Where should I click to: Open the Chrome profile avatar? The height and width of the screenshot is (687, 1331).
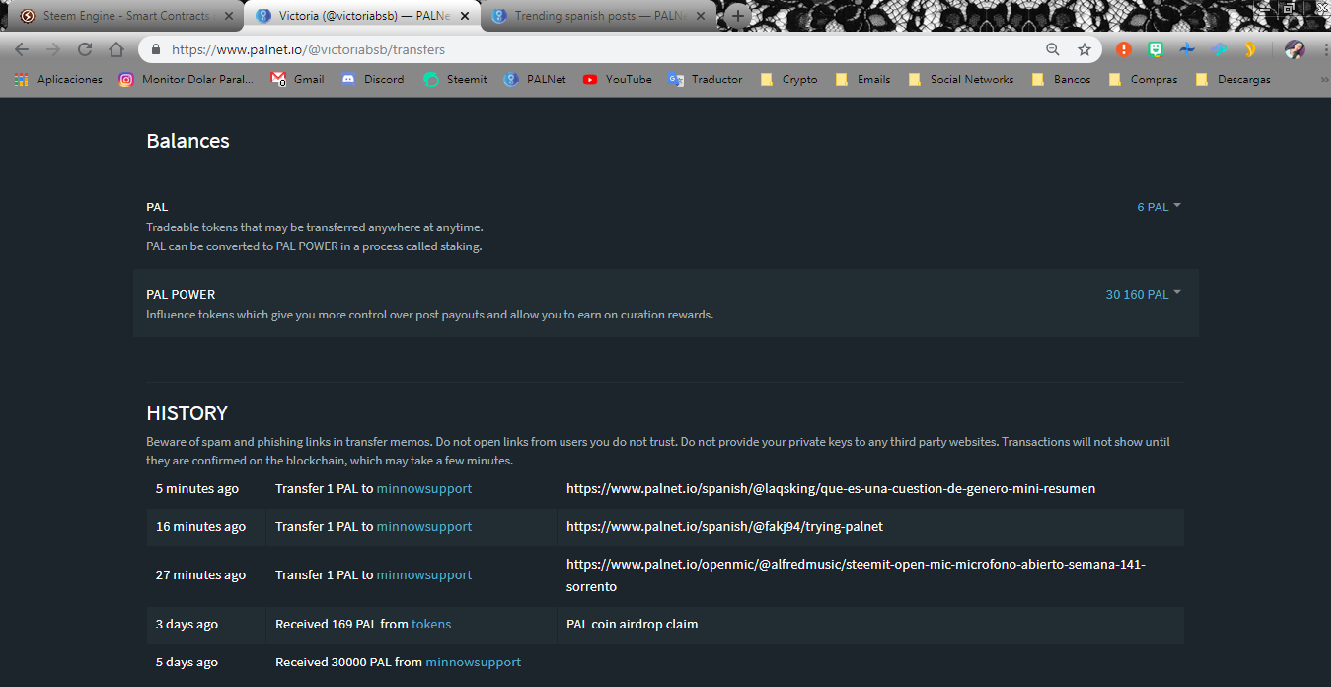point(1294,49)
